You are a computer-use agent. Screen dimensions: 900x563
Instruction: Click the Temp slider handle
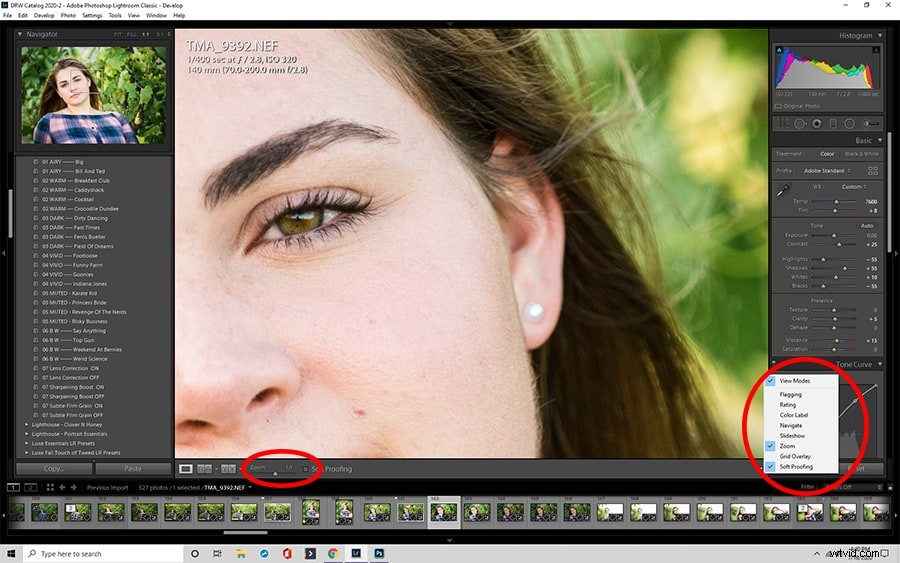click(x=836, y=201)
